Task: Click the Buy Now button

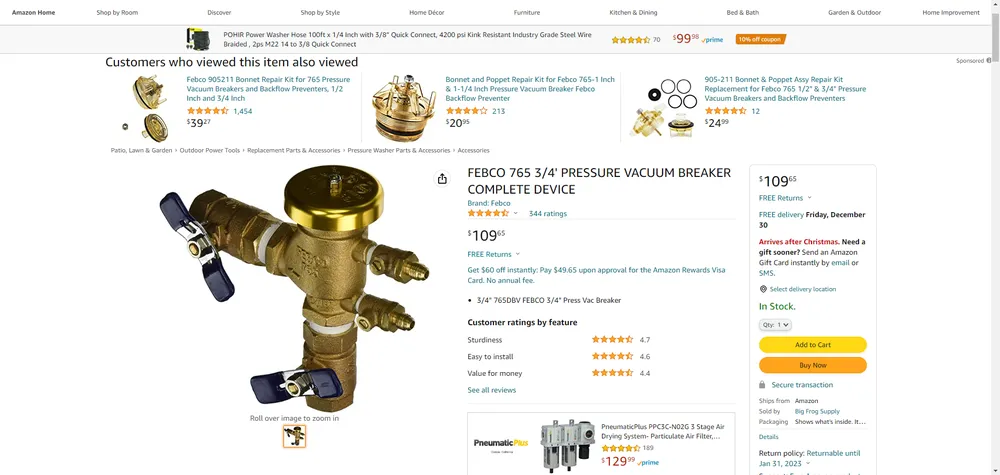Action: (x=812, y=365)
